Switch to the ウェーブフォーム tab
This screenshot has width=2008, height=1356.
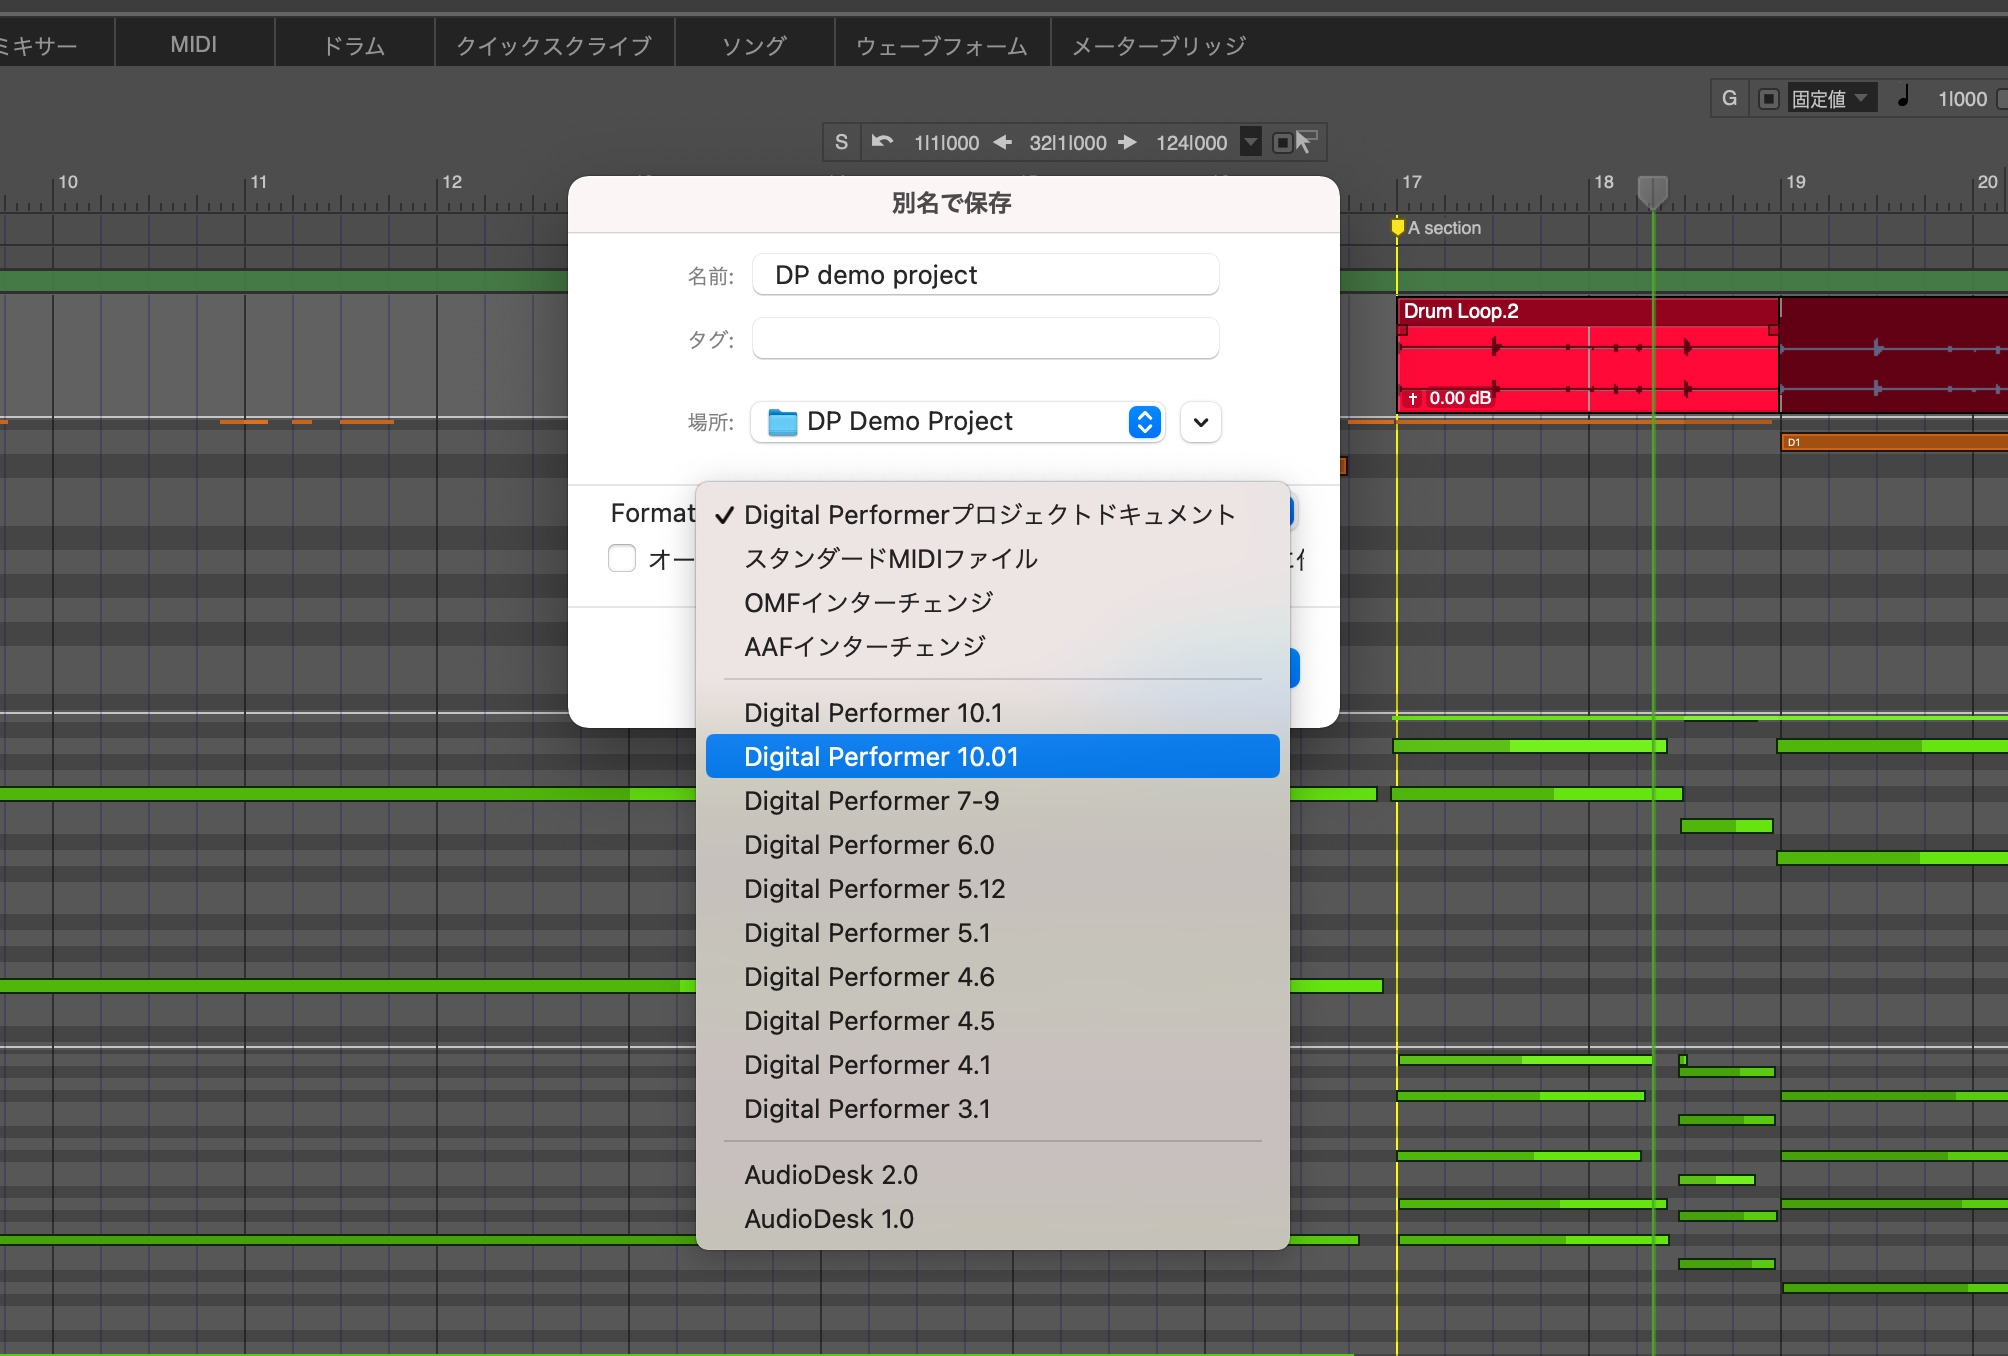point(942,45)
